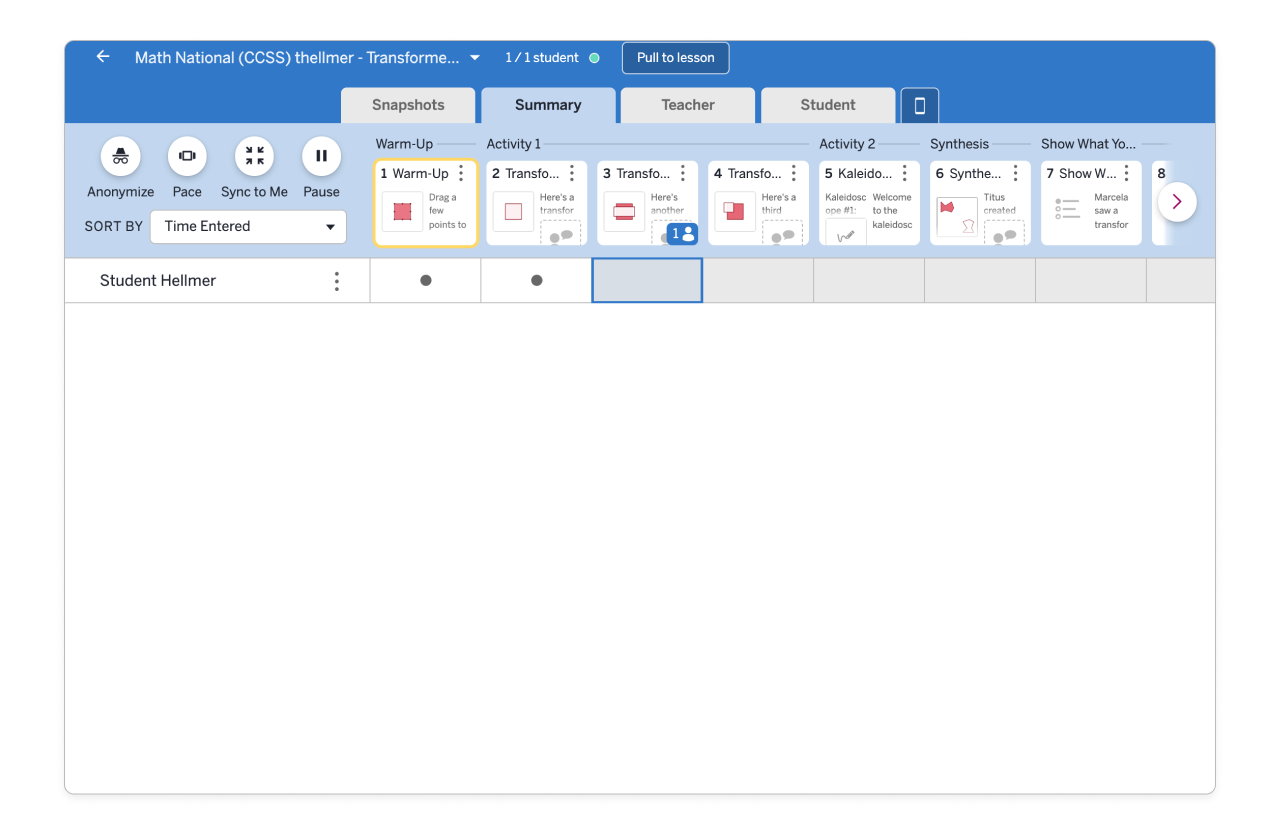Switch to the Snapshots tab
Image resolution: width=1280 pixels, height=836 pixels.
[x=408, y=105]
